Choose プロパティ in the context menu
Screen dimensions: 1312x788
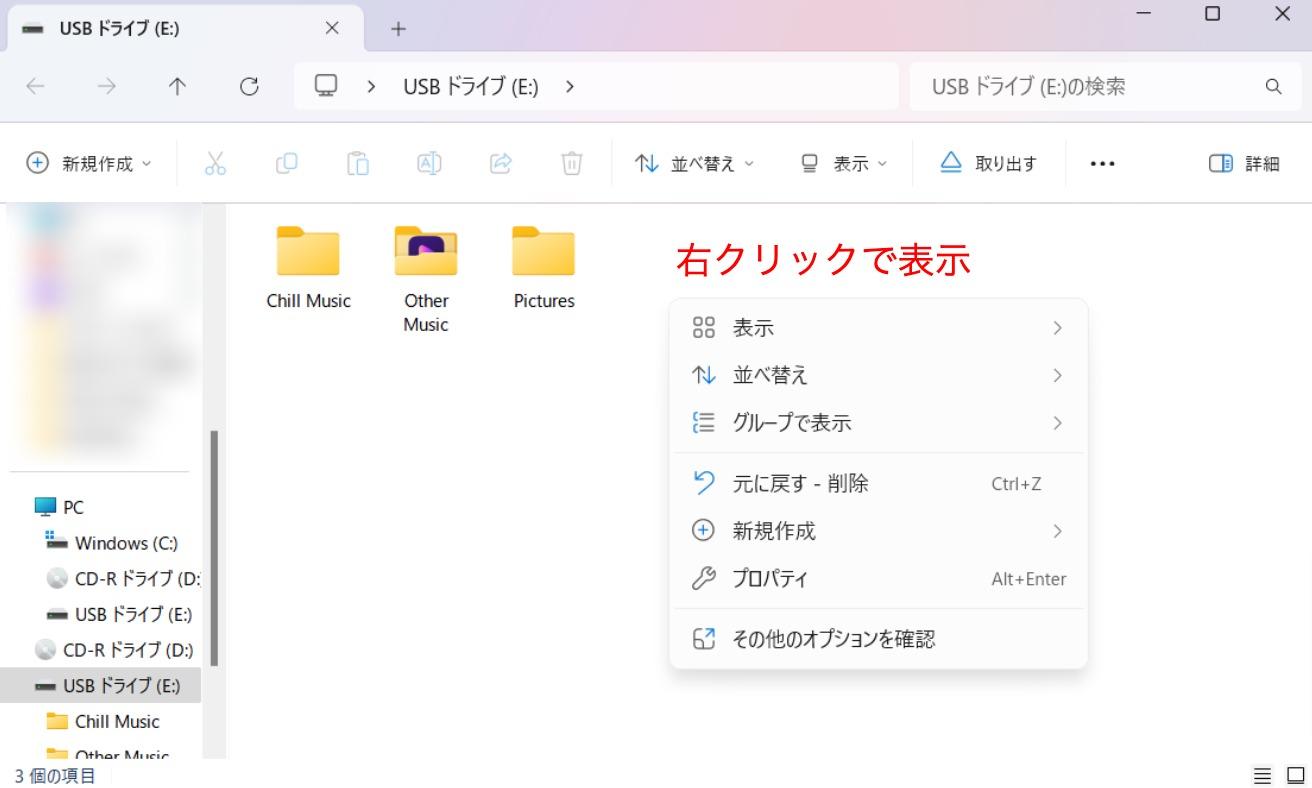pyautogui.click(x=878, y=579)
